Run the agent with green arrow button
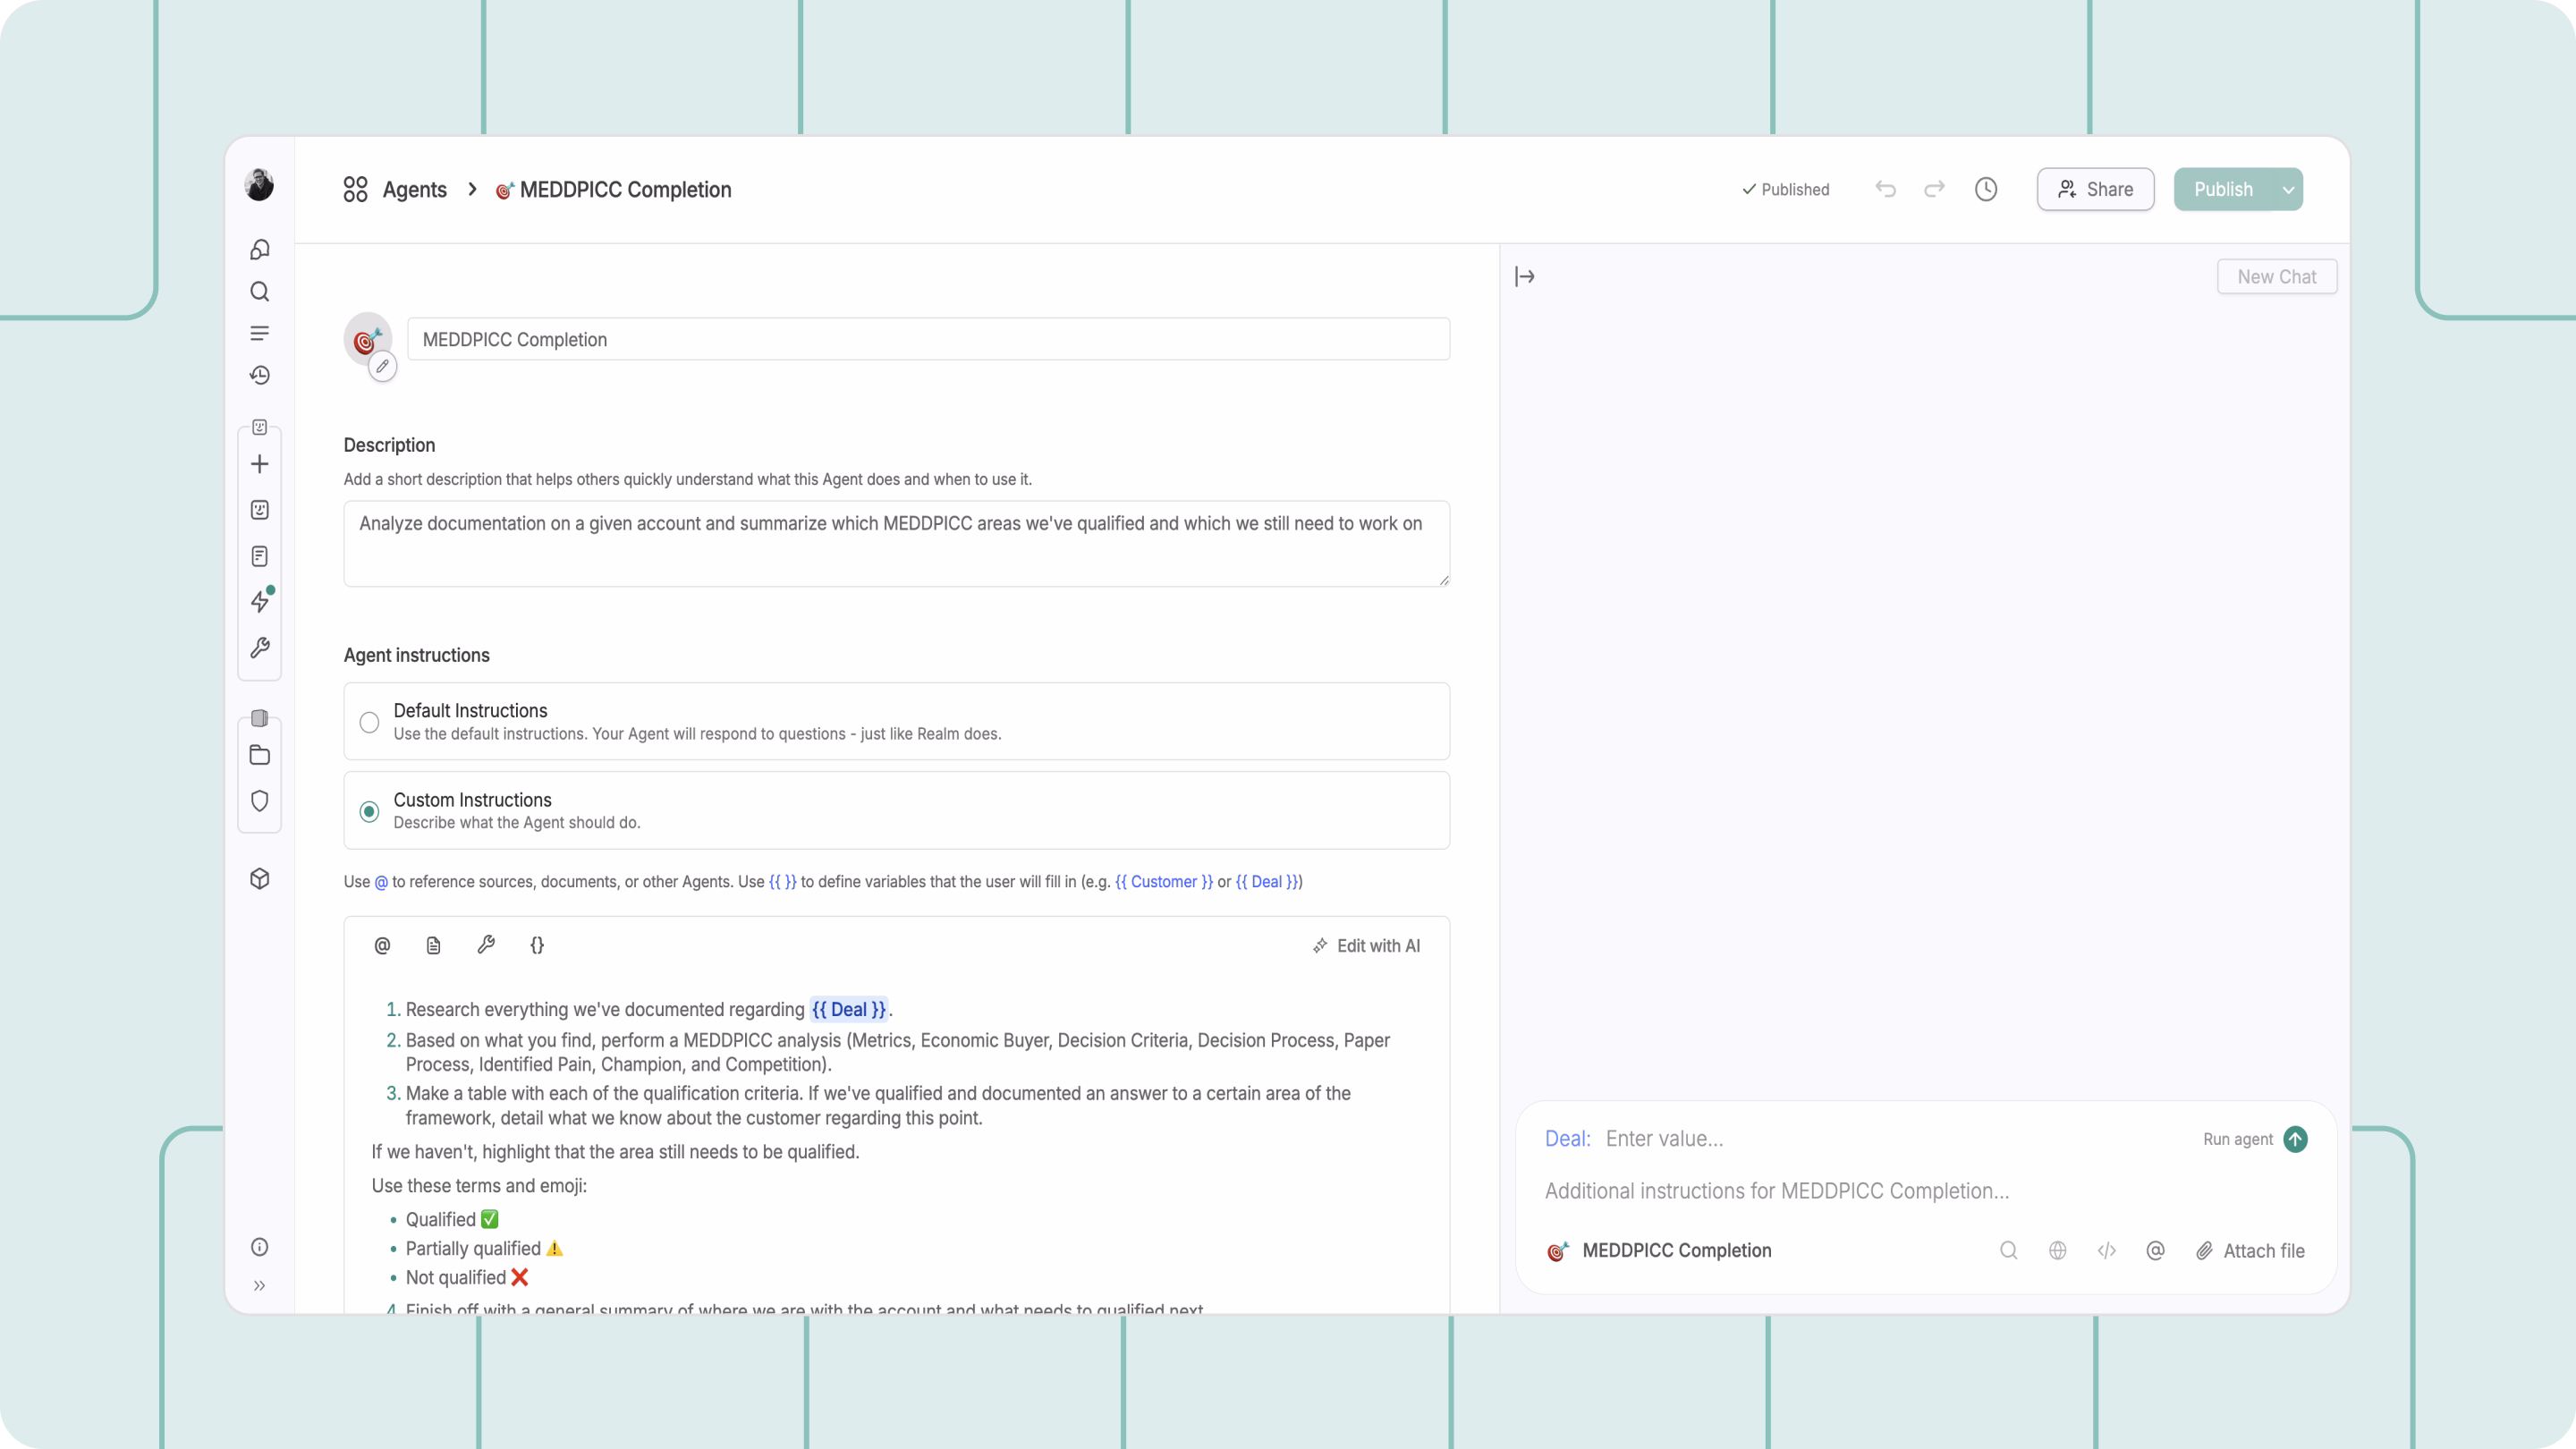Image resolution: width=2576 pixels, height=1449 pixels. (2295, 1139)
